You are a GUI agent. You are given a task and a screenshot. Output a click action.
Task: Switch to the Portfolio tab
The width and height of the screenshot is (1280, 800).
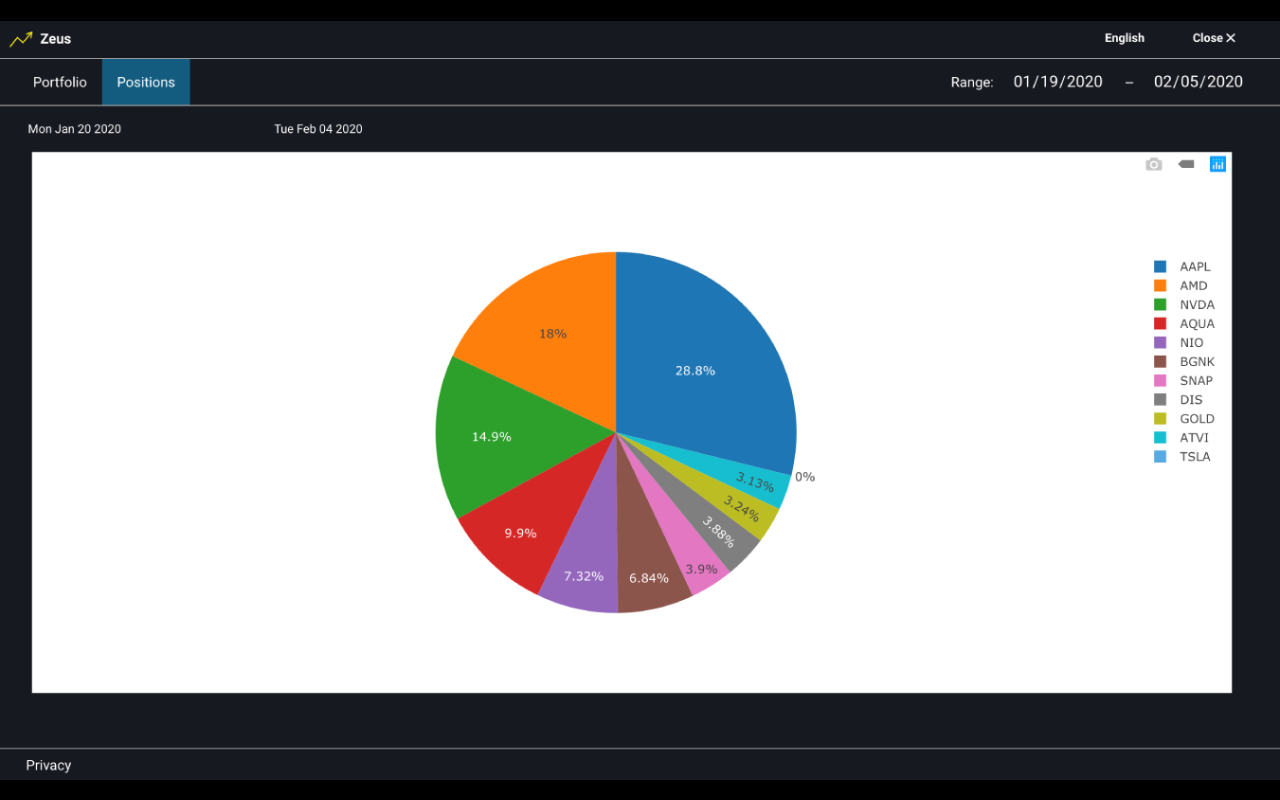[x=60, y=82]
